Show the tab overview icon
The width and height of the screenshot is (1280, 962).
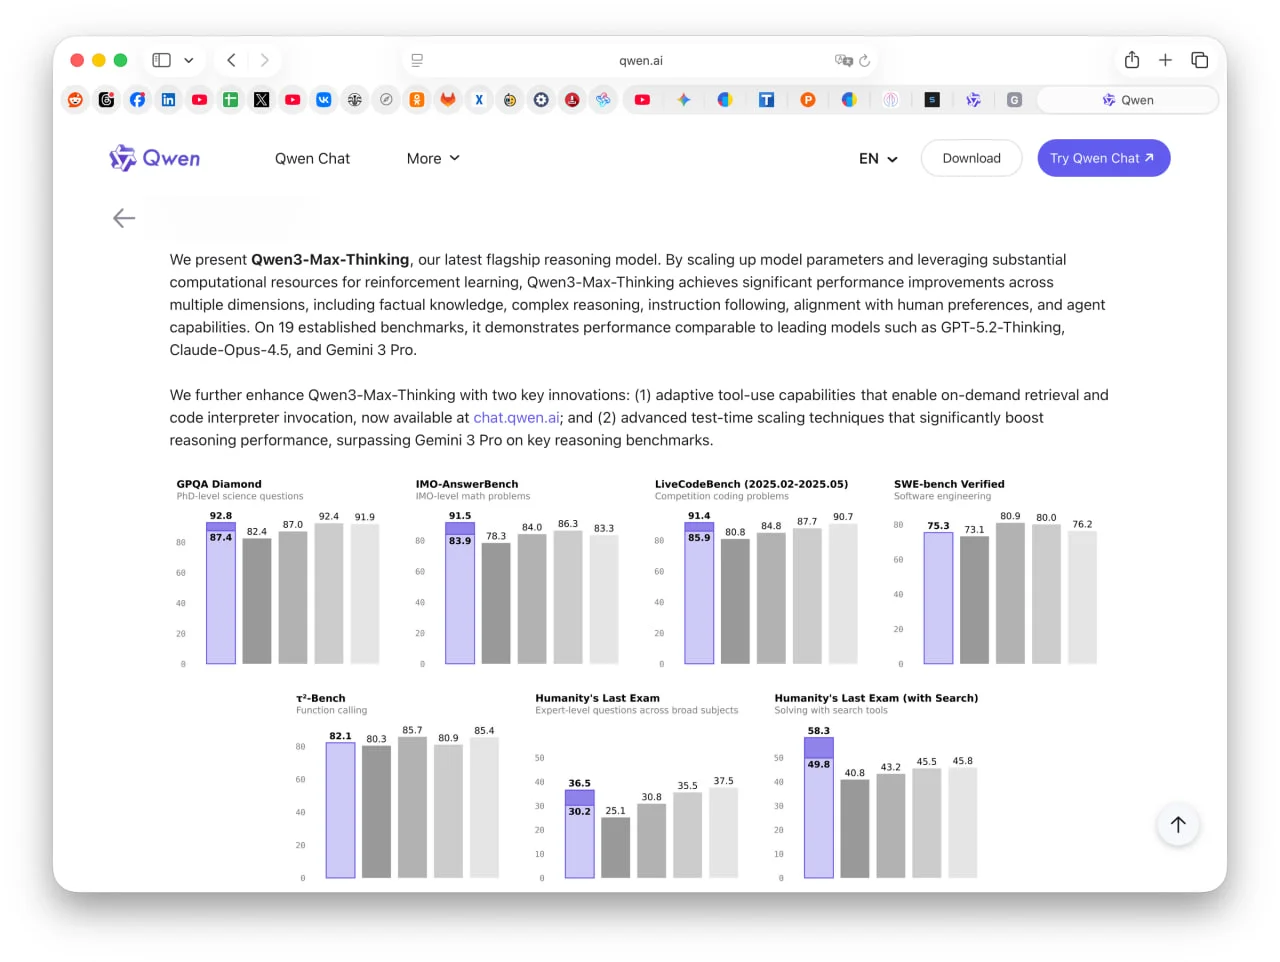click(1199, 60)
